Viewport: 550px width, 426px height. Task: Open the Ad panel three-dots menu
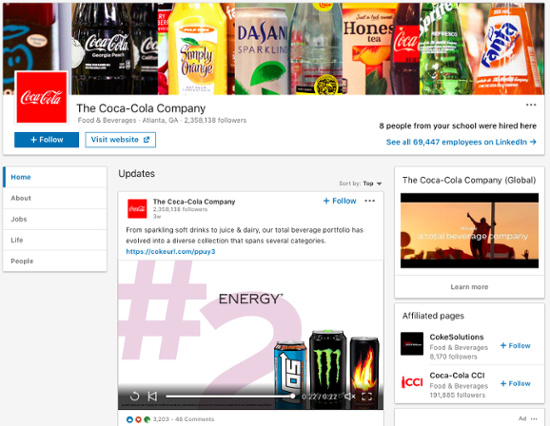[x=534, y=419]
